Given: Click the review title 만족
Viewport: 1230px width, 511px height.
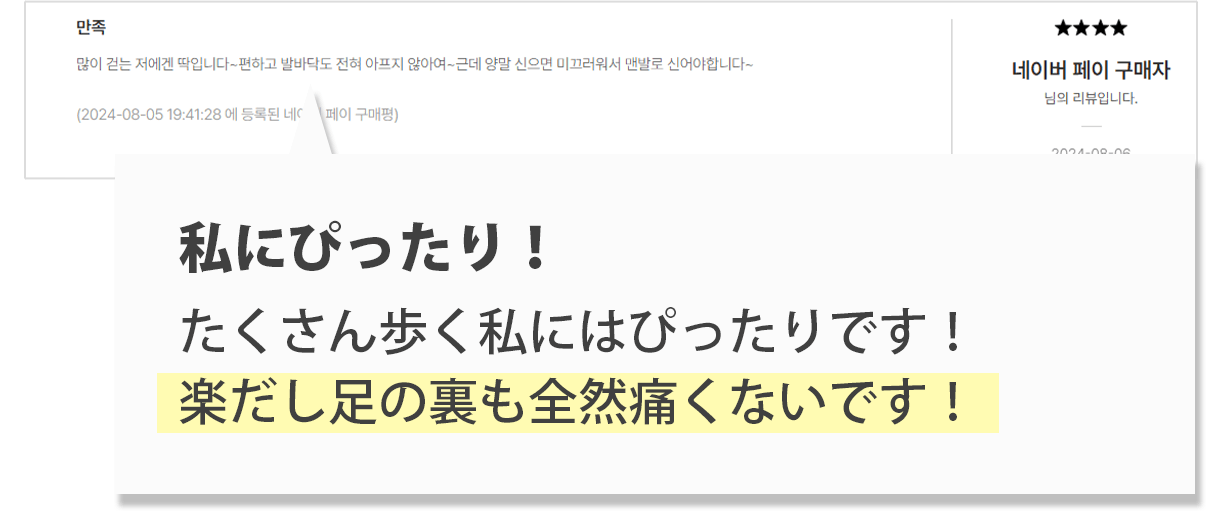Looking at the screenshot, I should [91, 28].
